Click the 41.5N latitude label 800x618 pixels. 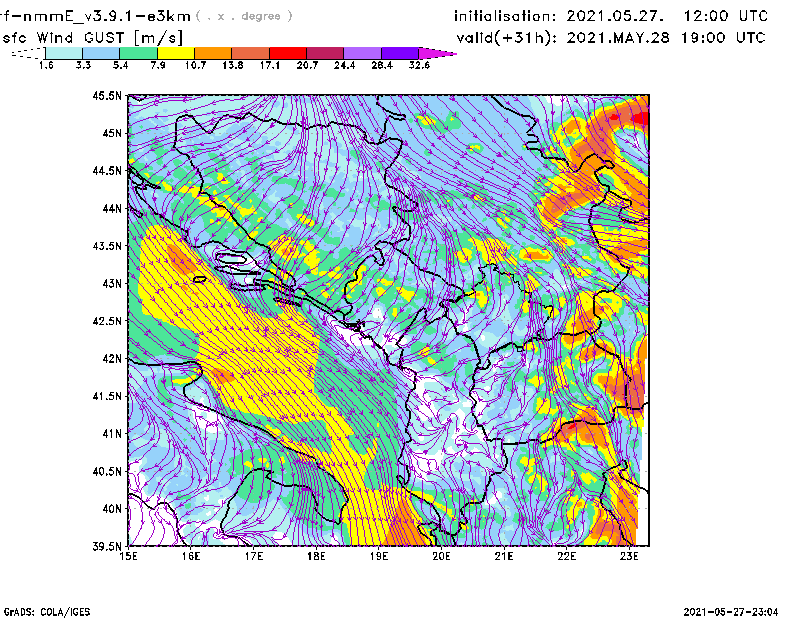tap(107, 396)
